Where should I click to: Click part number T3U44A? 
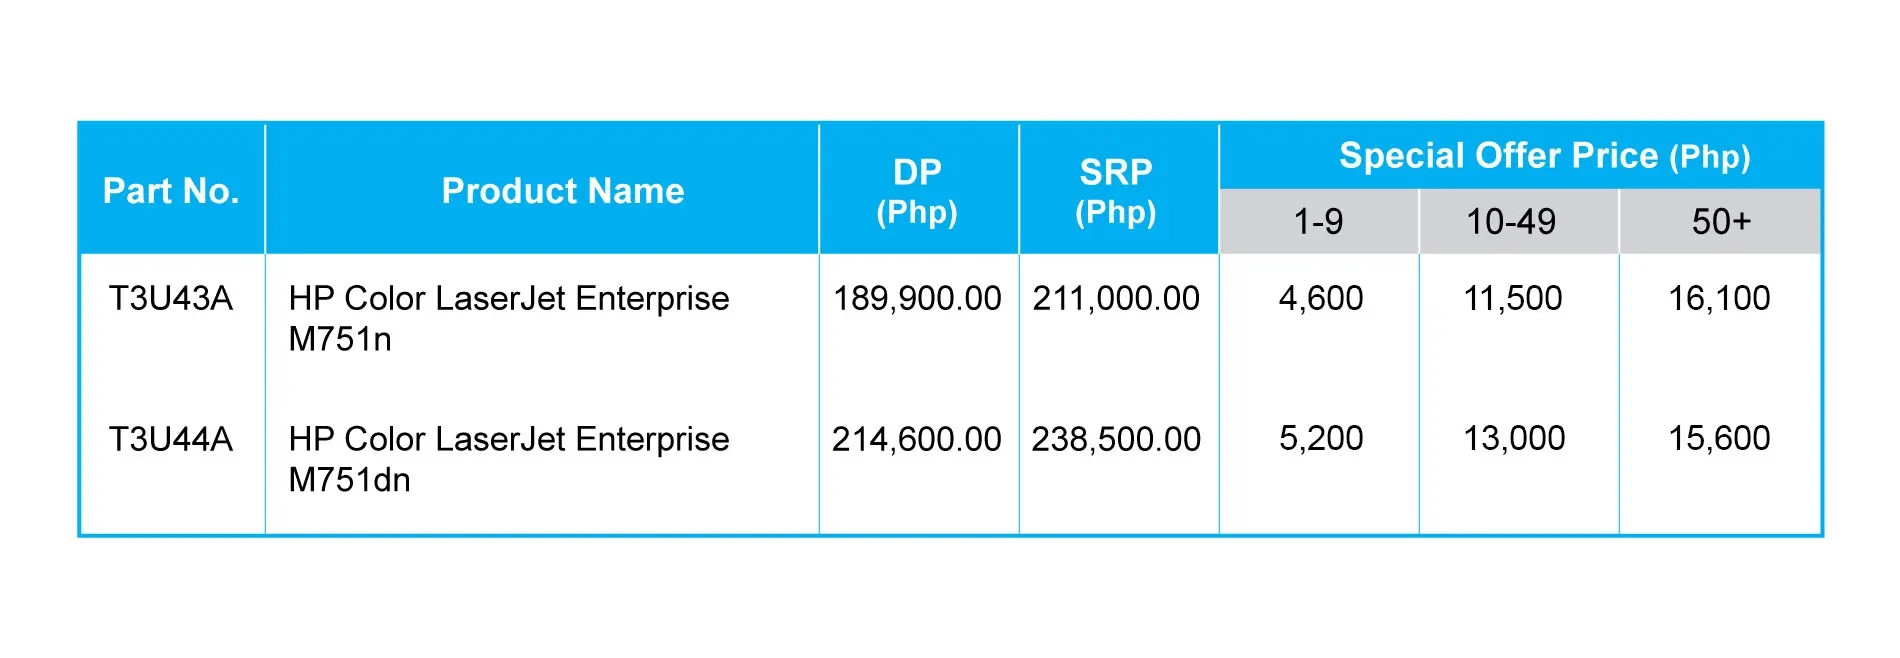coord(171,439)
